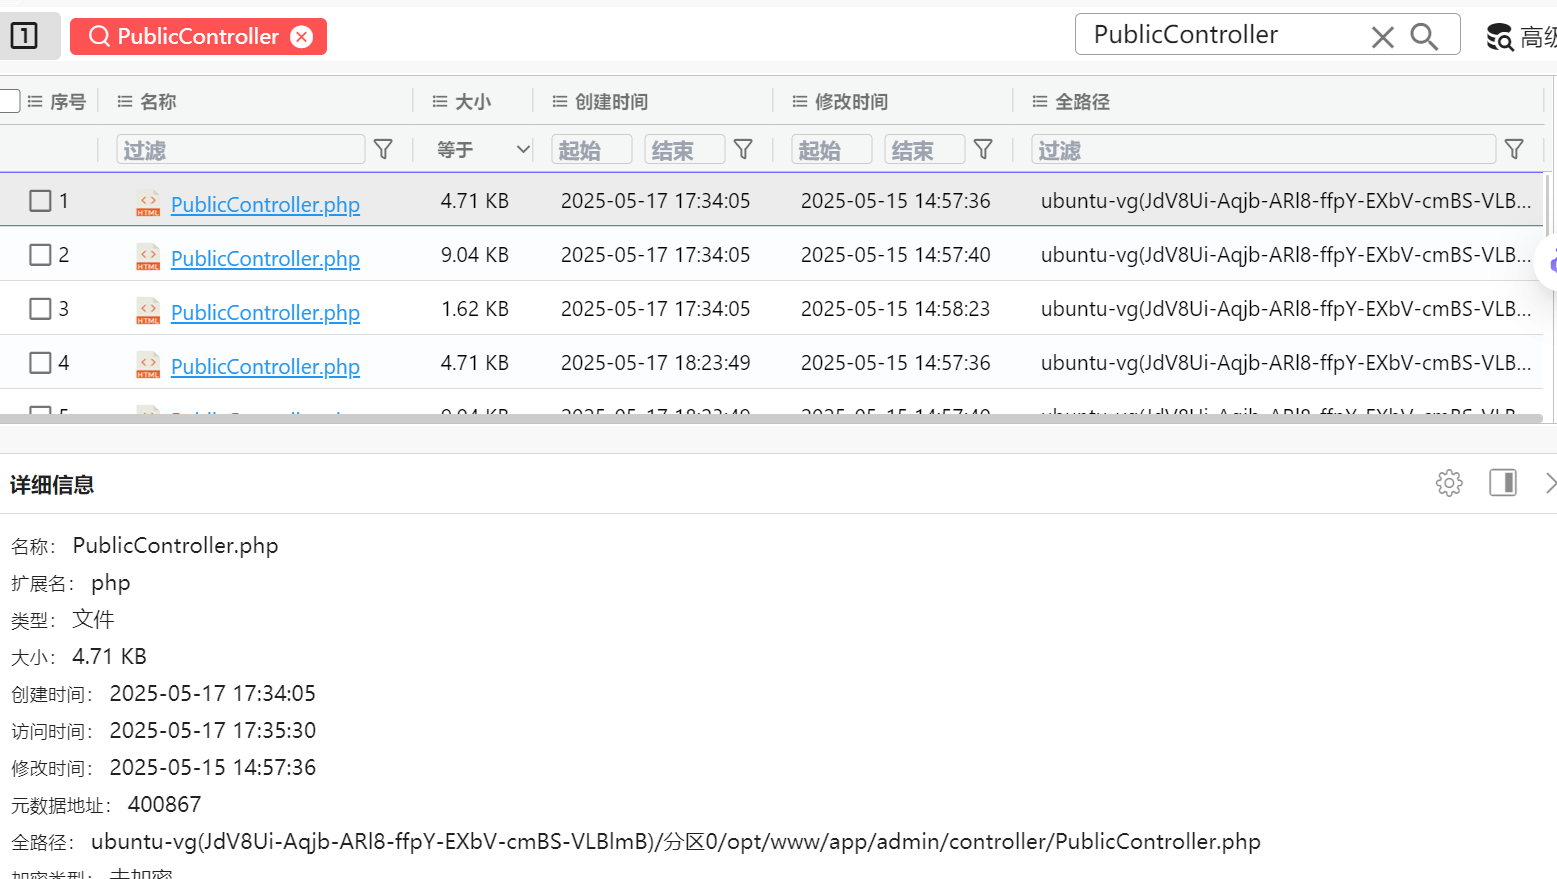Open the 名称 column menu icon

point(125,102)
